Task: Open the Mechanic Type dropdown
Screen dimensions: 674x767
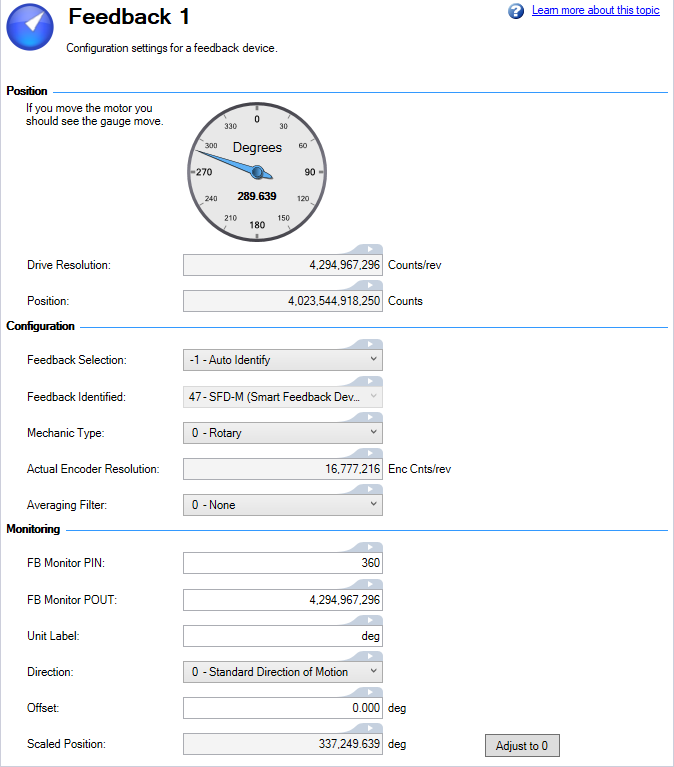Action: tap(283, 433)
